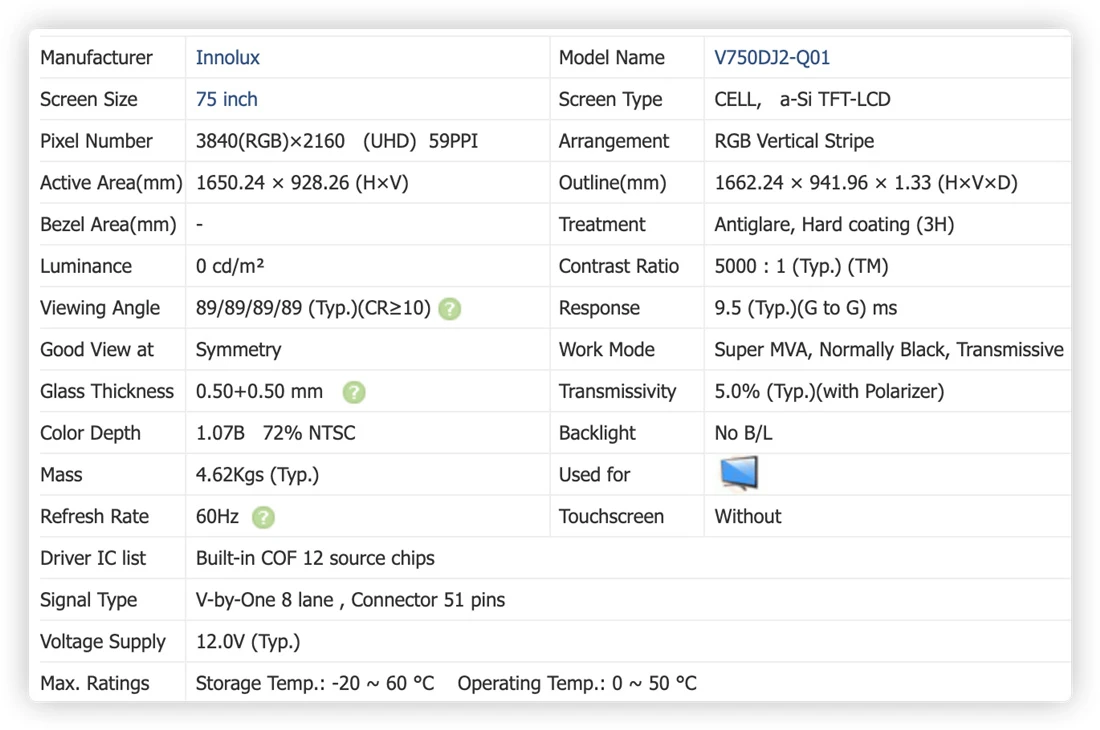
Task: Click the Voltage Supply 12.0V value
Action: 248,642
